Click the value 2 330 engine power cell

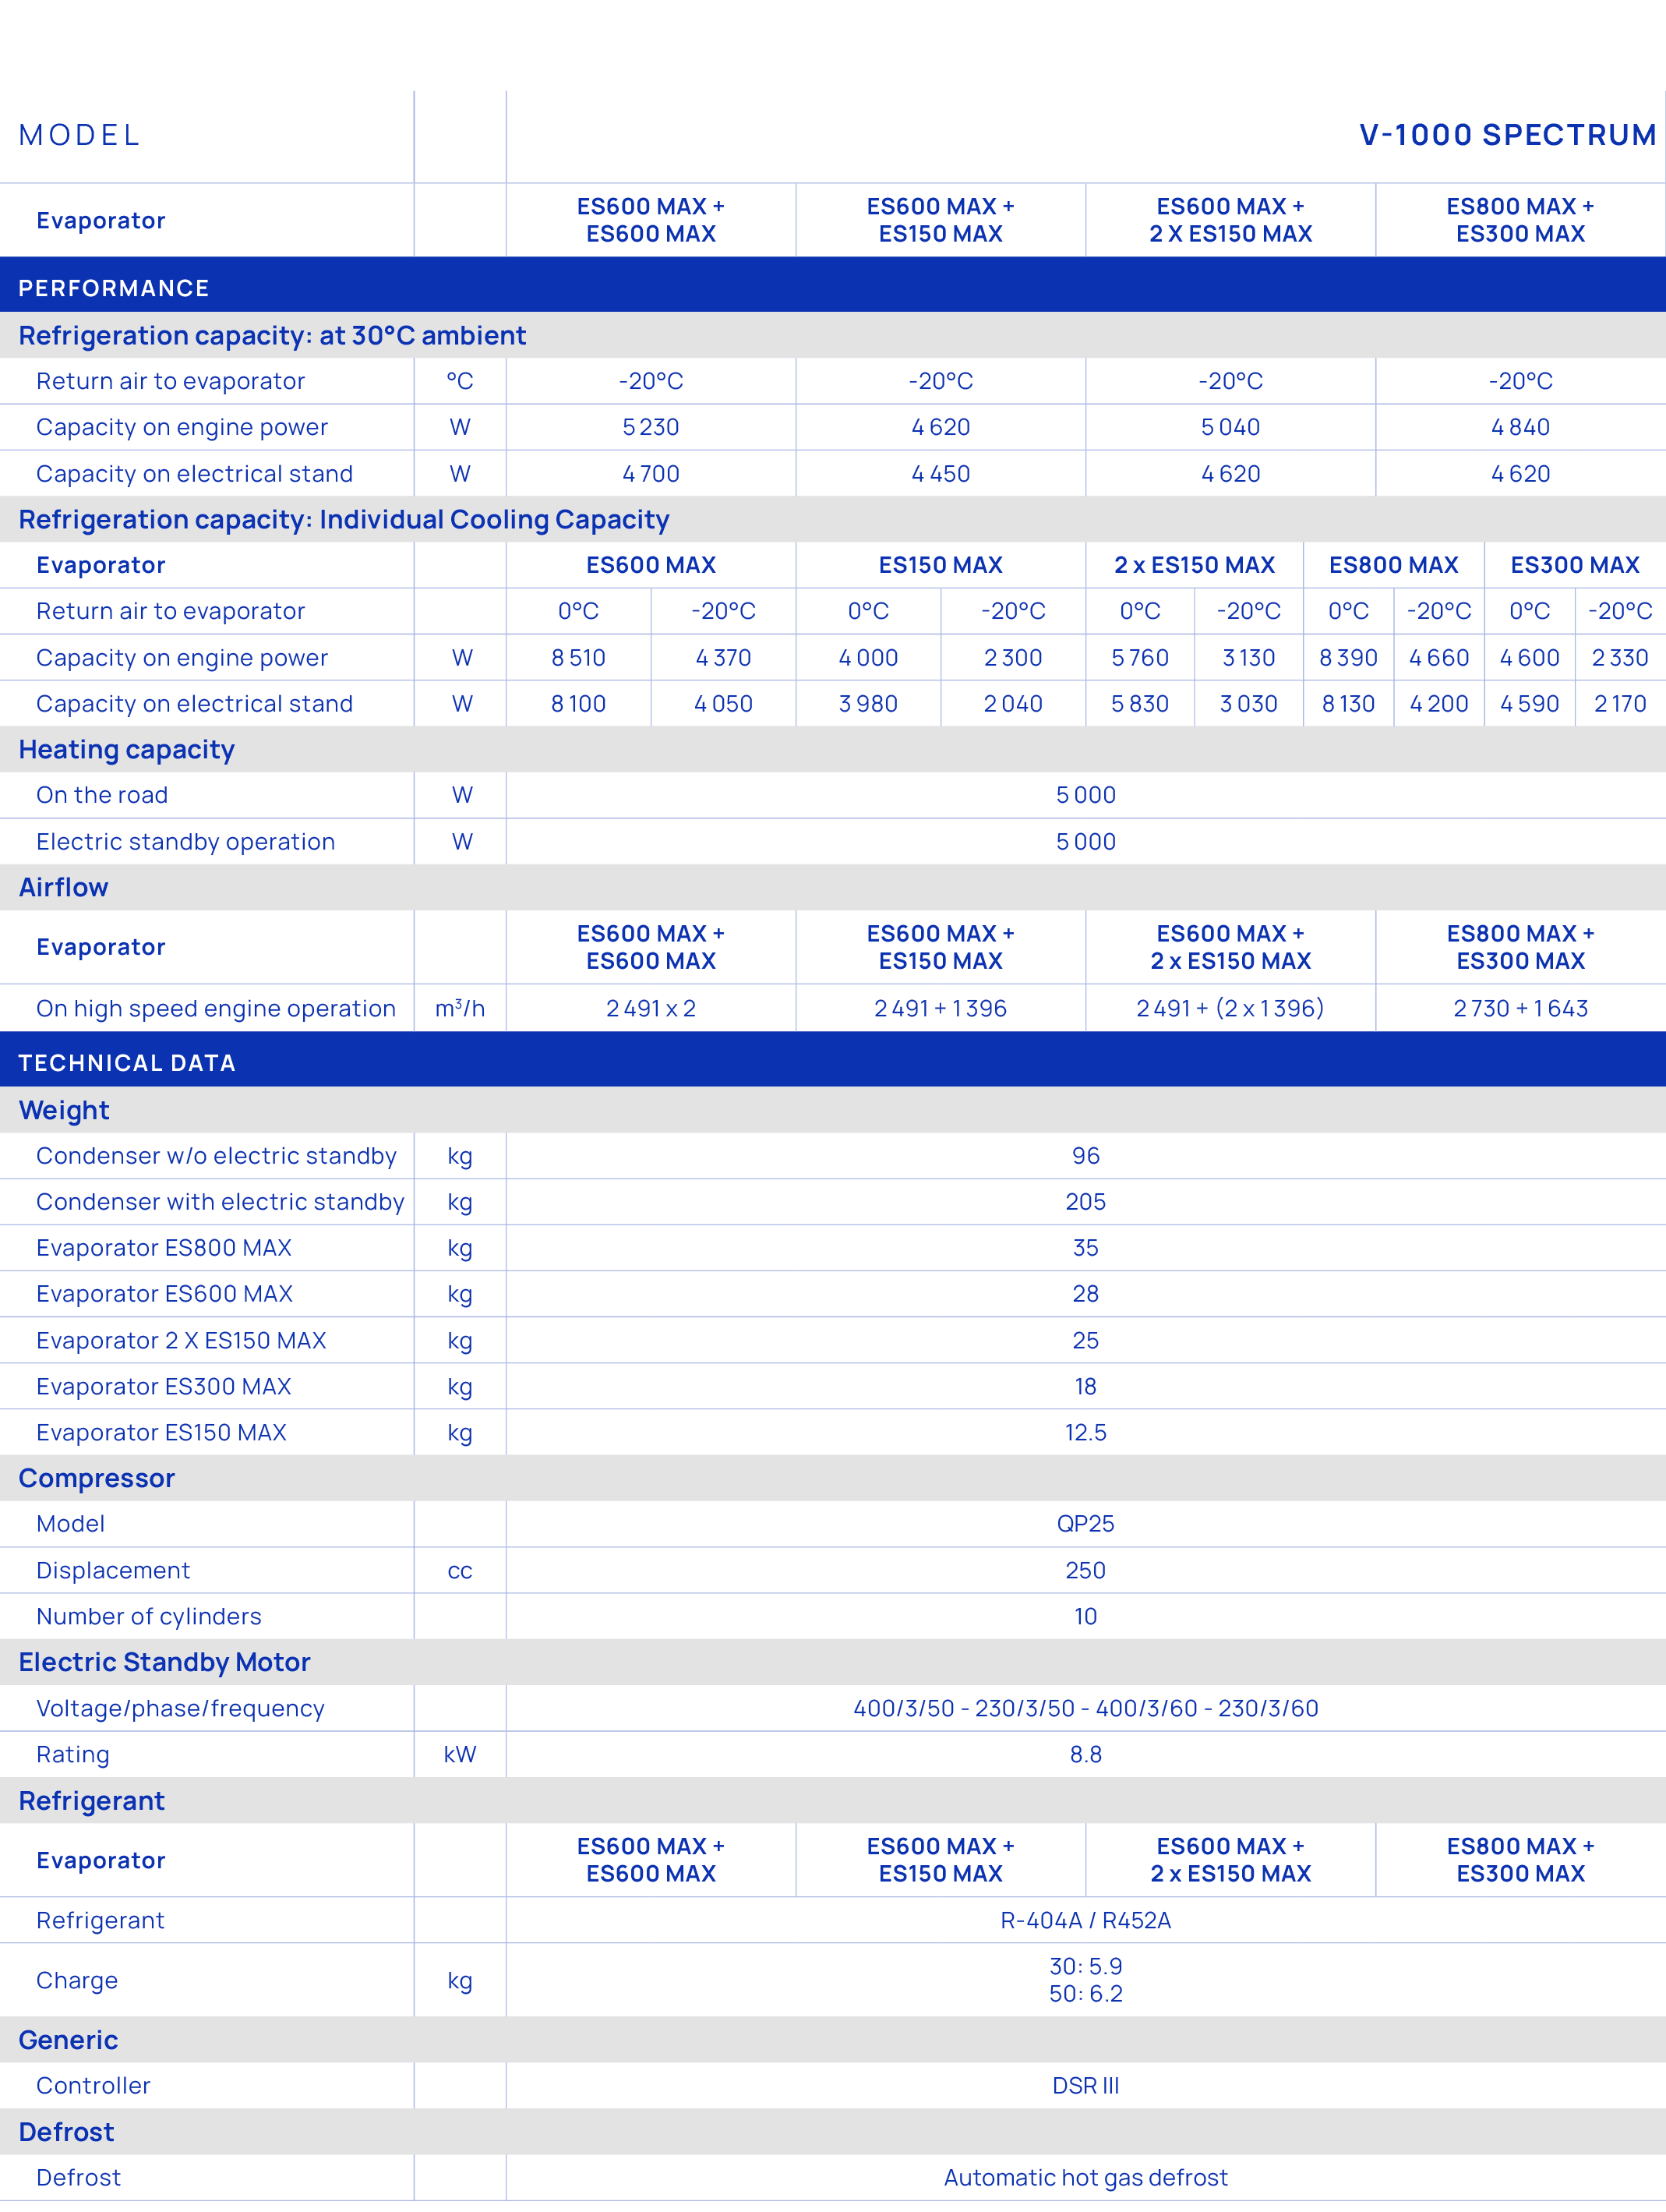click(x=1620, y=658)
